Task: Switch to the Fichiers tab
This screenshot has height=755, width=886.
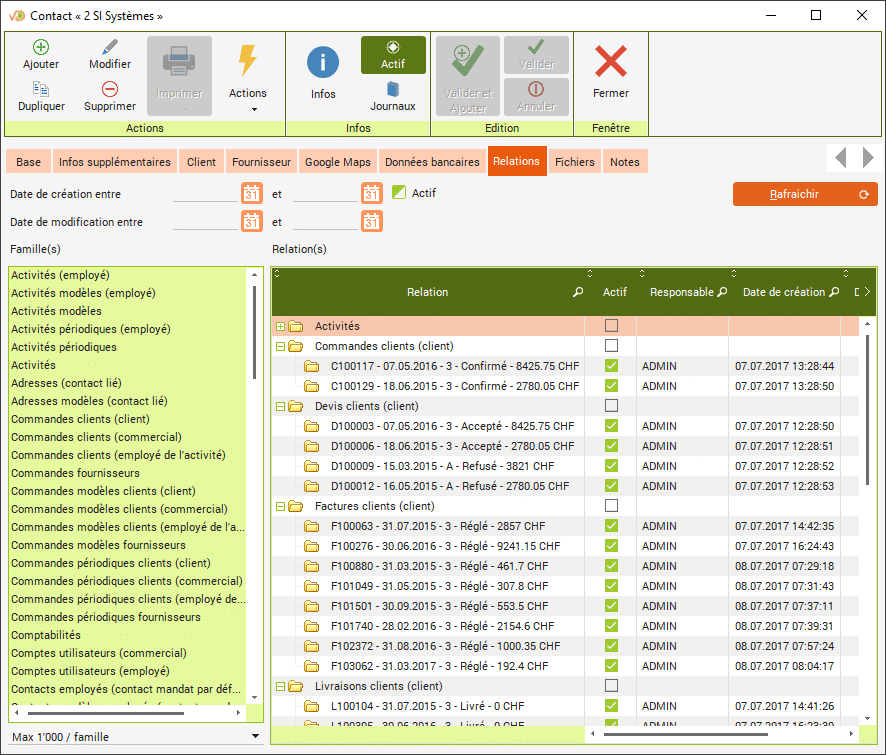Action: pos(574,162)
